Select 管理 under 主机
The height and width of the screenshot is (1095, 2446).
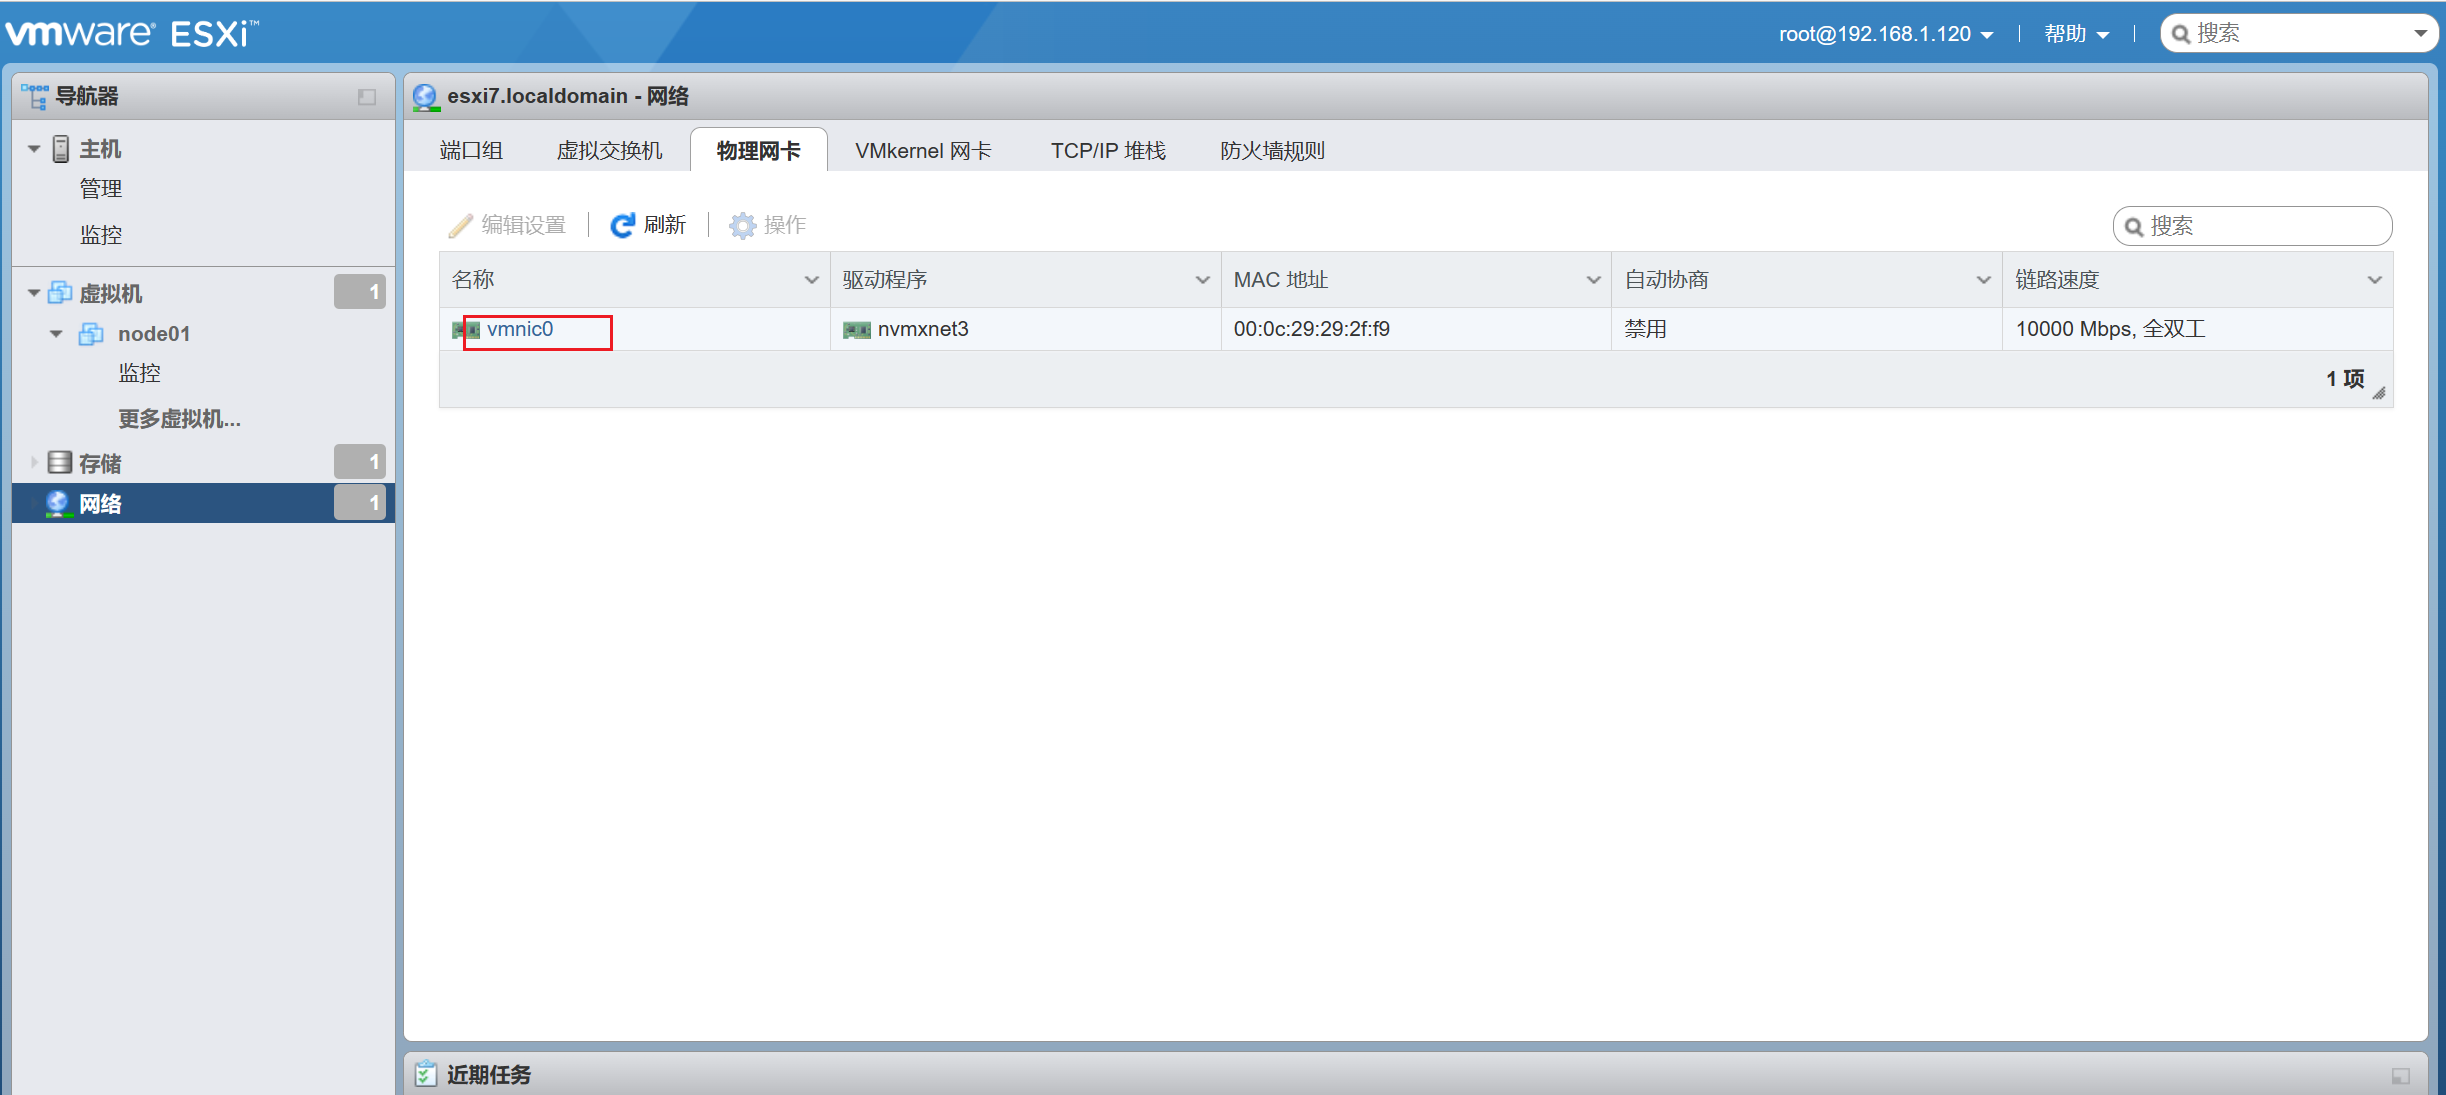tap(101, 189)
